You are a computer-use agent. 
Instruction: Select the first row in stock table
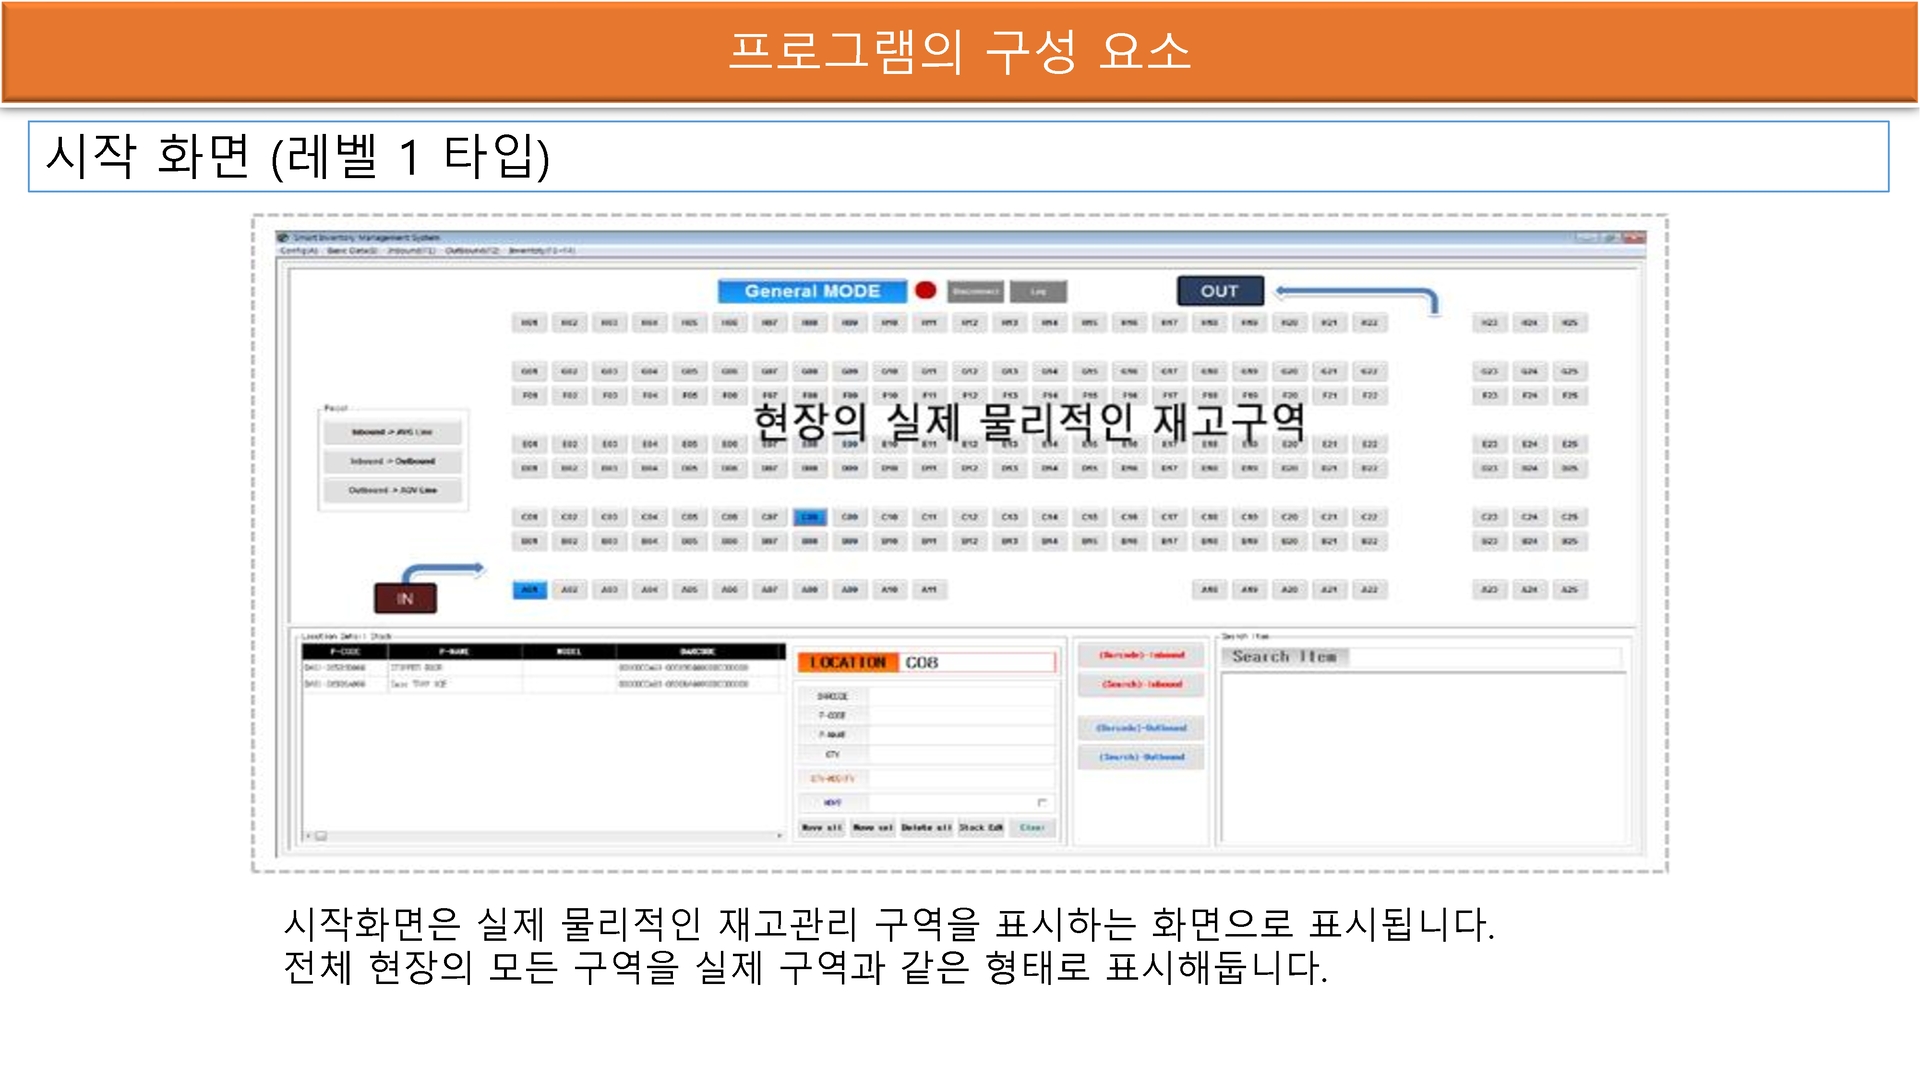(x=543, y=667)
